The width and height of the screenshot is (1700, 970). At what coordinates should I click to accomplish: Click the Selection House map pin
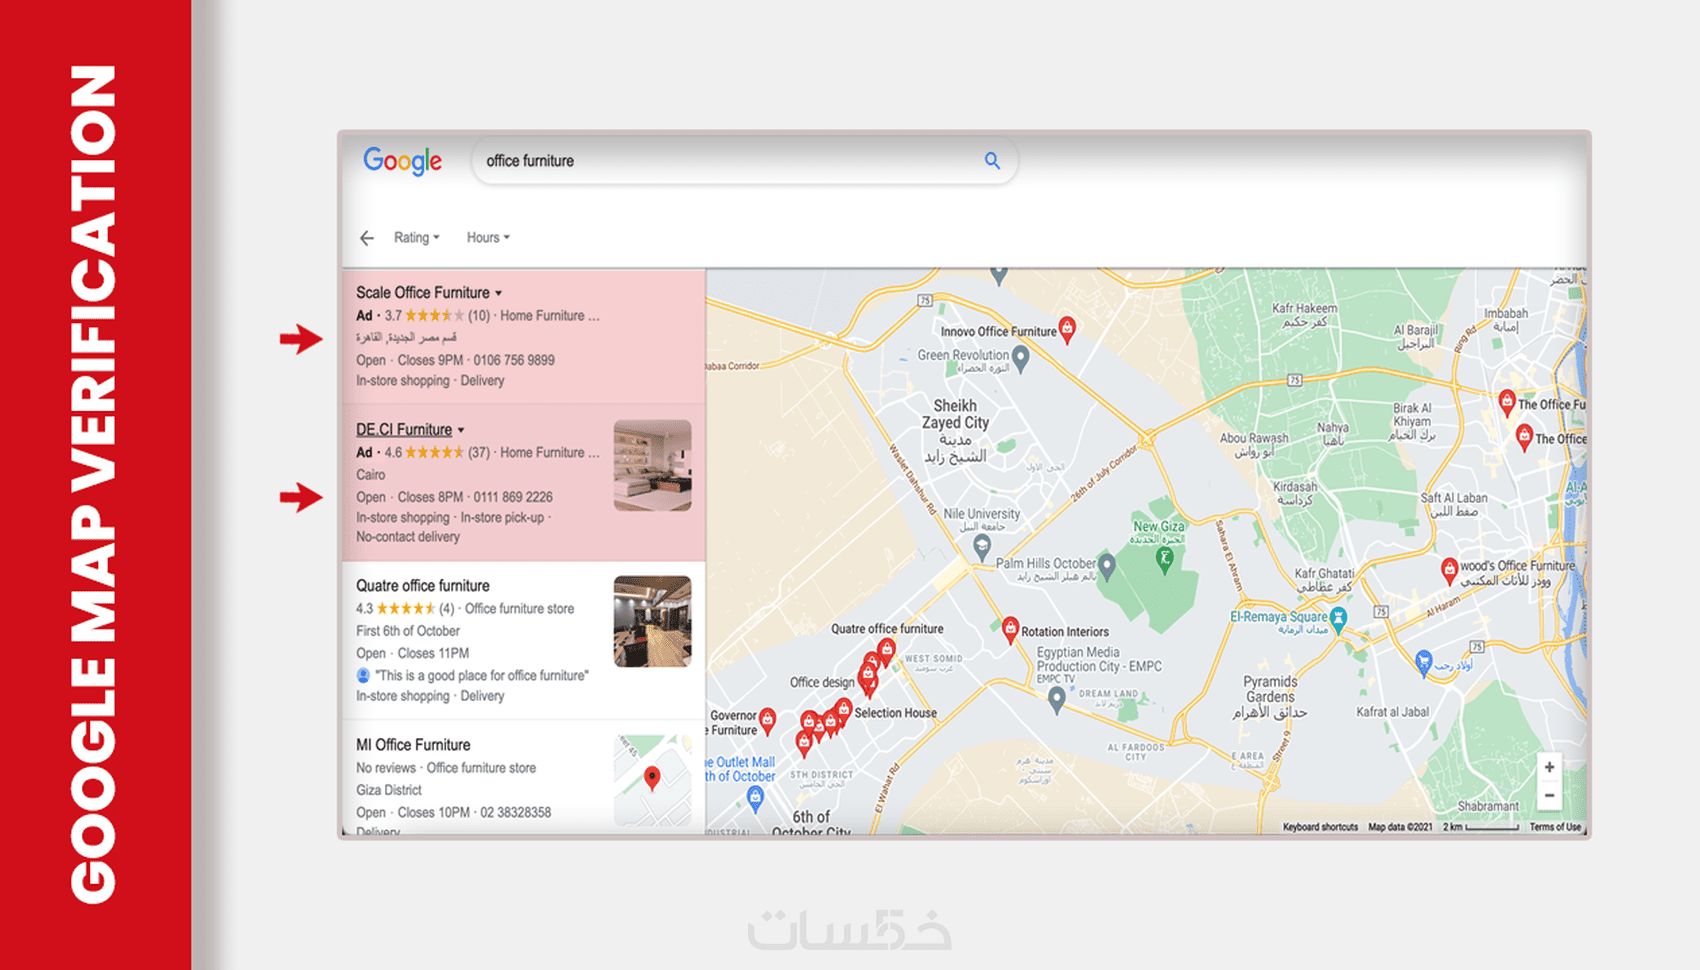pos(843,710)
